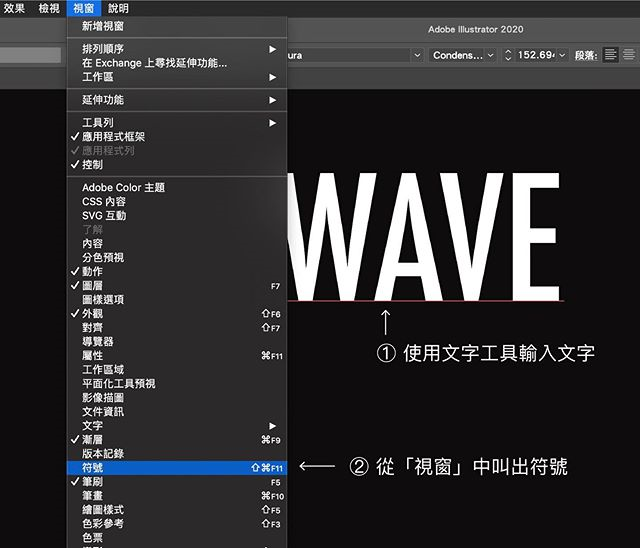Viewport: 640px width, 548px height.
Task: Open the 內容 panel
Action: pos(177,243)
